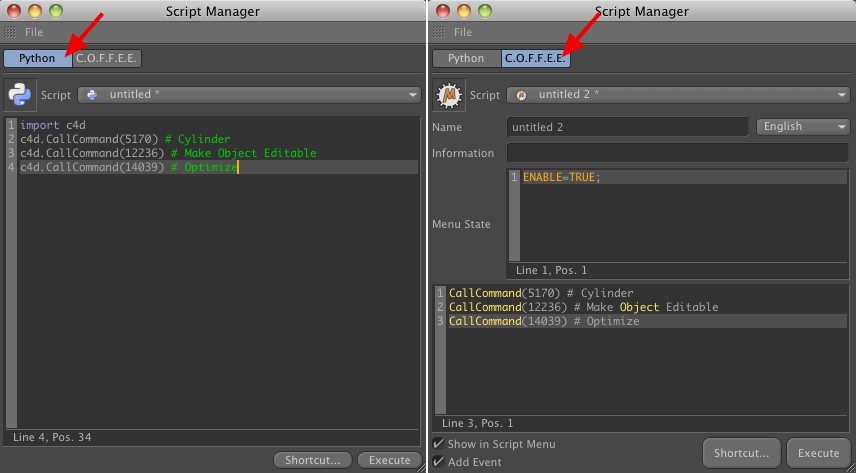
Task: Click the Python logo icon in left panel
Action: coord(19,95)
